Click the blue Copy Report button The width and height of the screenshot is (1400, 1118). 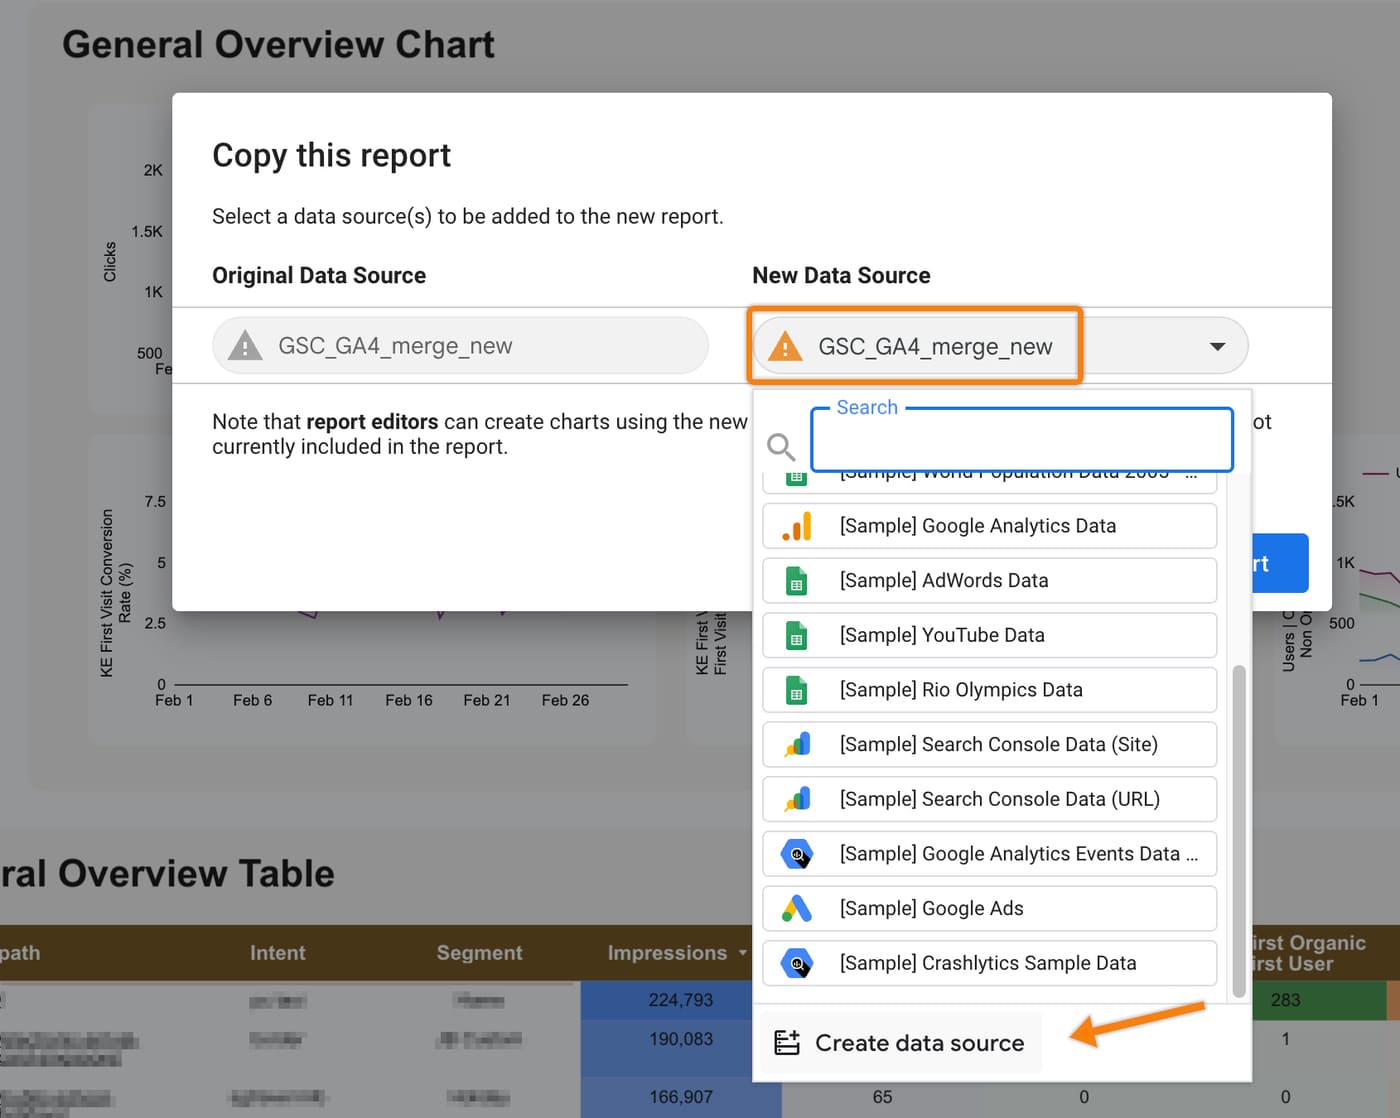pyautogui.click(x=1280, y=563)
